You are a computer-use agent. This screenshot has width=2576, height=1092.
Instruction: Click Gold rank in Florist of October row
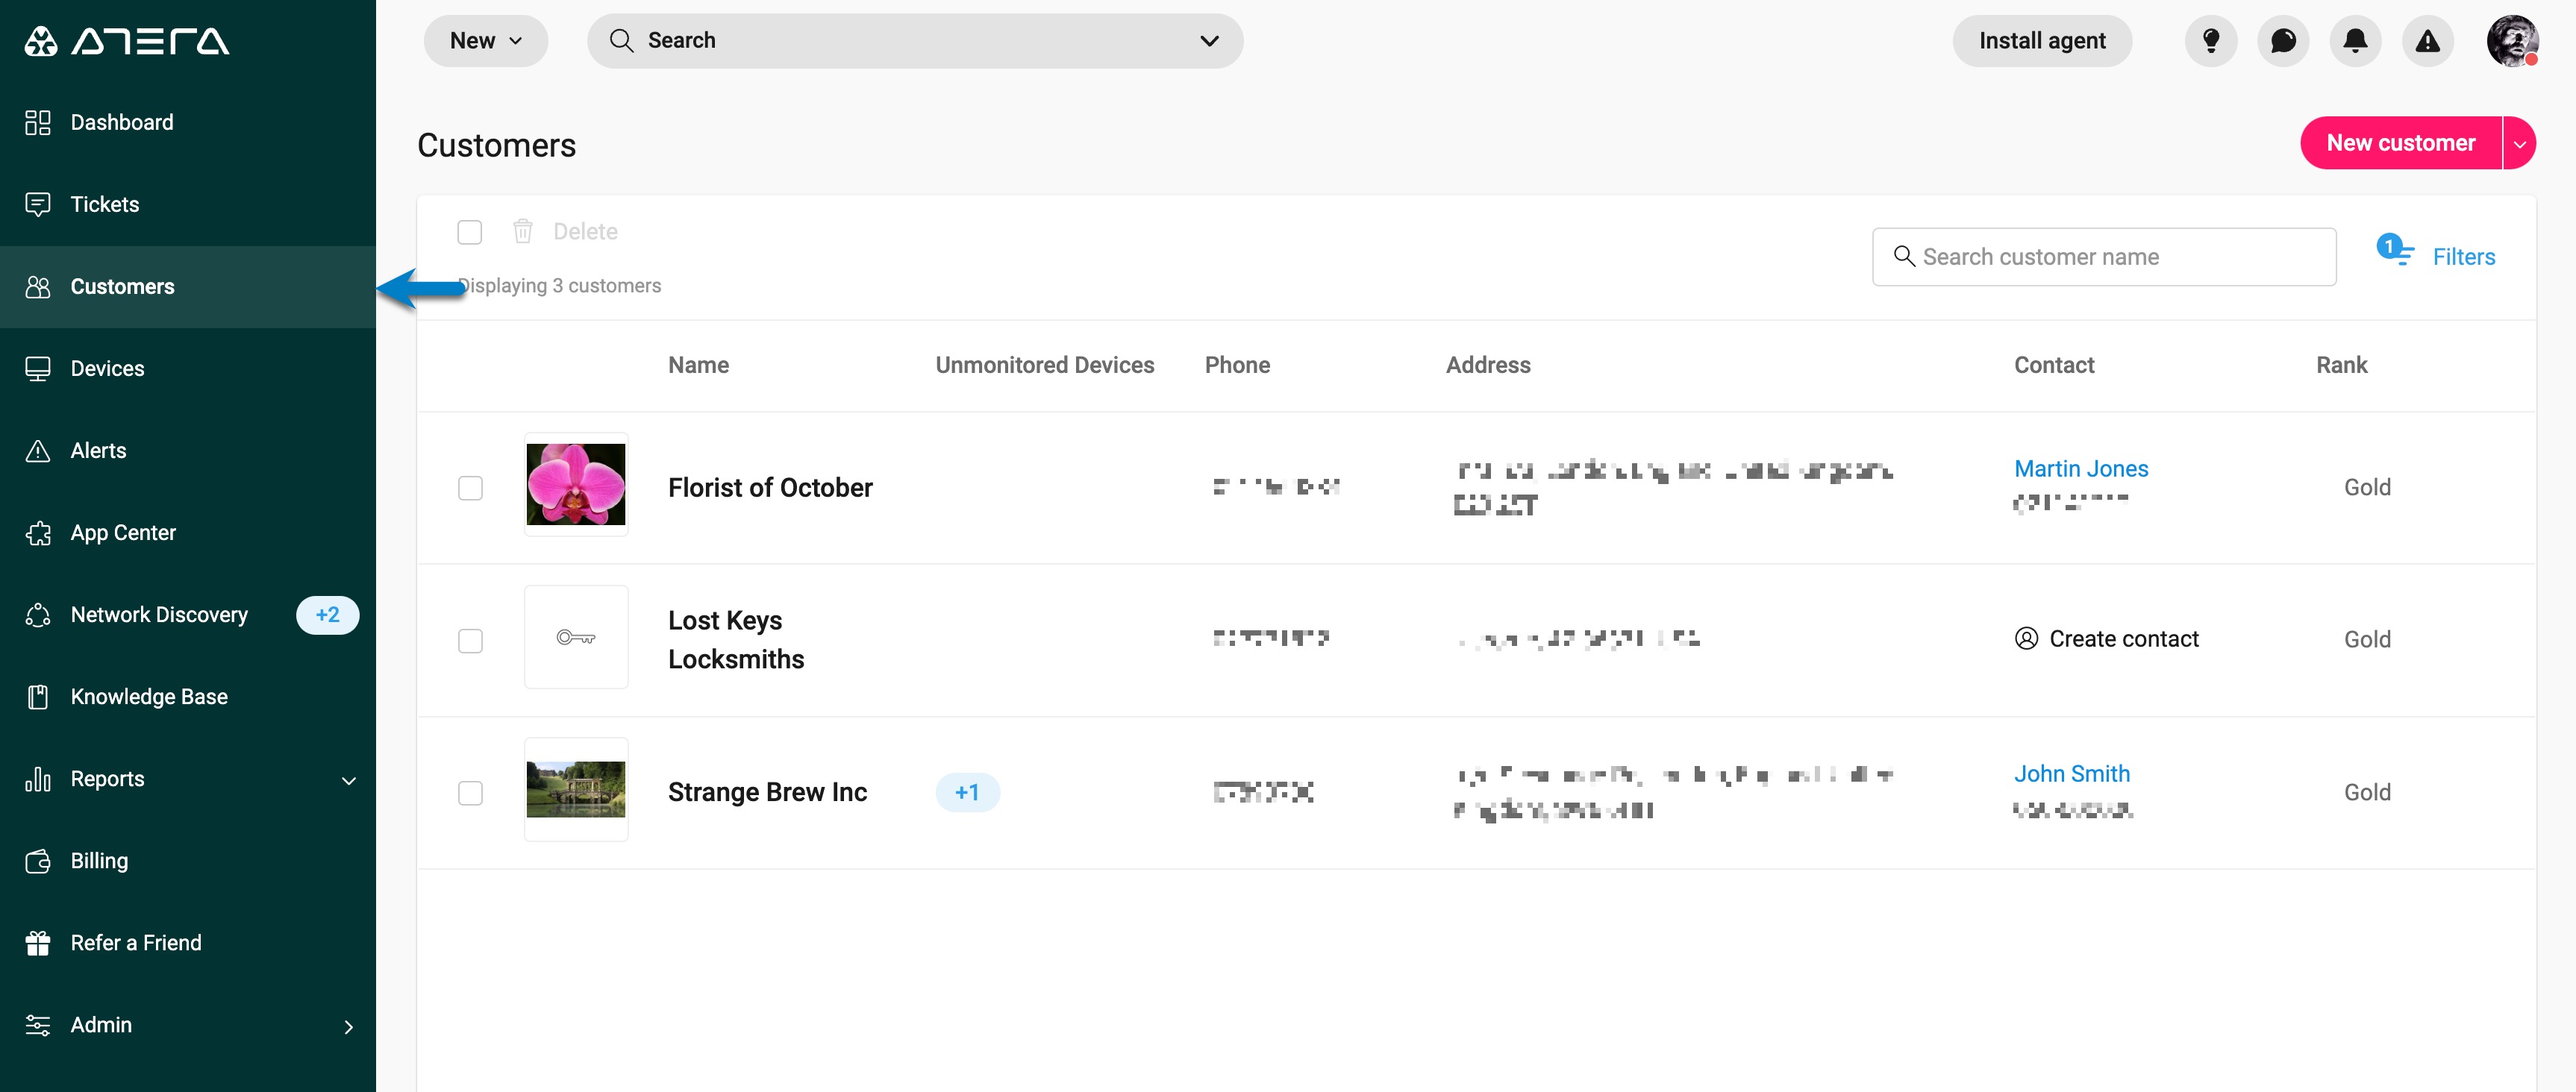coord(2367,488)
